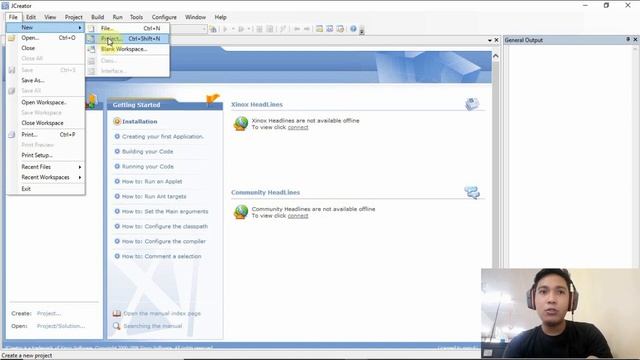
Task: Open the Building your Code topic
Action: (x=147, y=151)
